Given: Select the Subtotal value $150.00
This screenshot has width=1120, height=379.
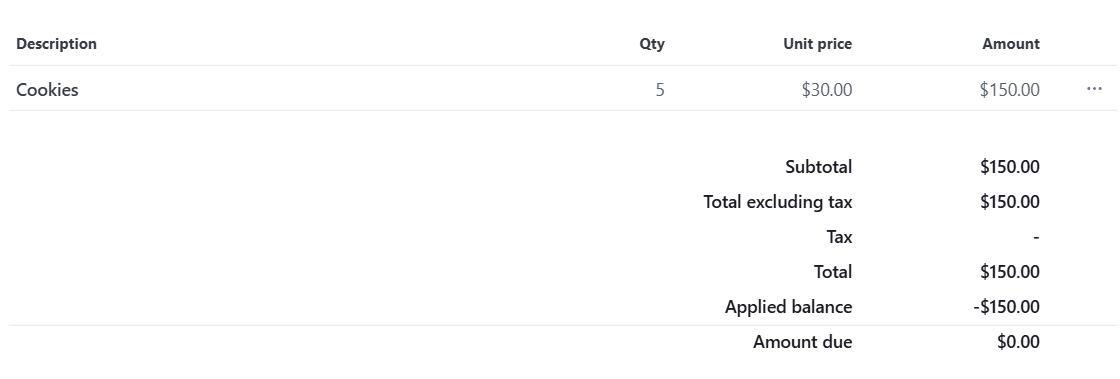Looking at the screenshot, I should click(x=1009, y=166).
